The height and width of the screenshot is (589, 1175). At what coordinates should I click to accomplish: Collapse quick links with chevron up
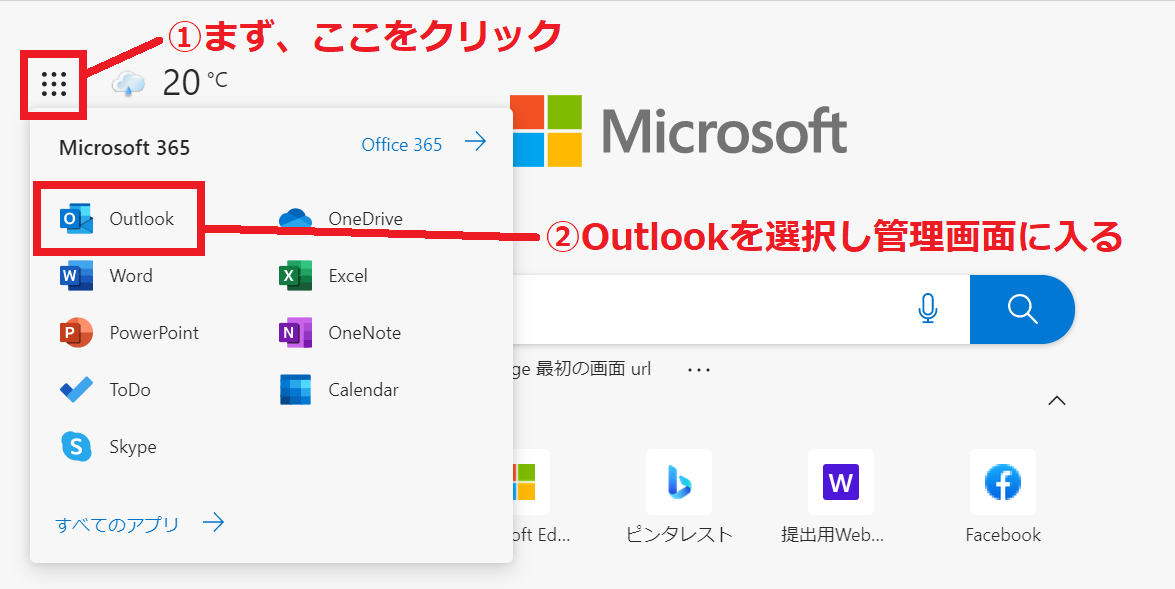(x=1057, y=401)
